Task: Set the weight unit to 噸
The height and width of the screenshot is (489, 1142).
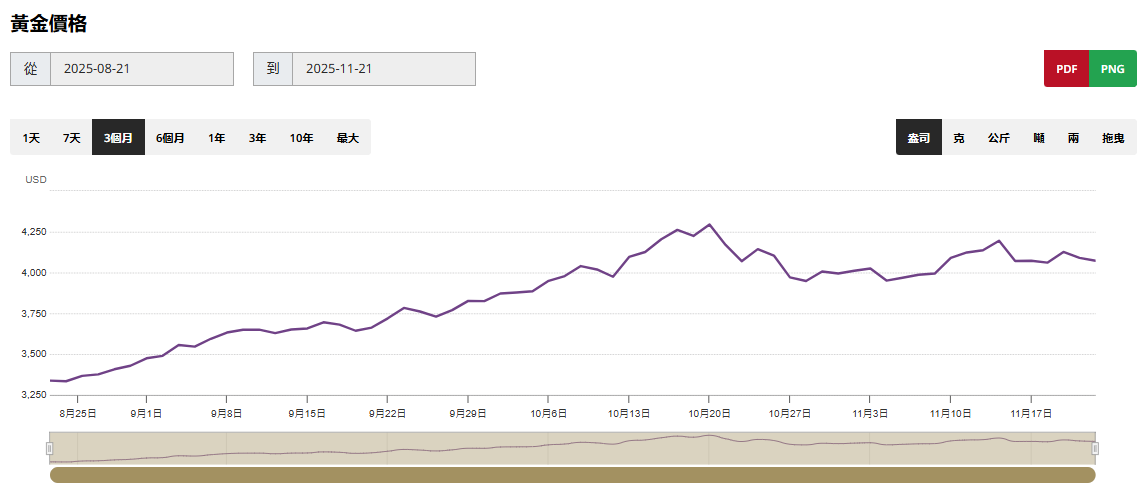Action: point(1039,138)
